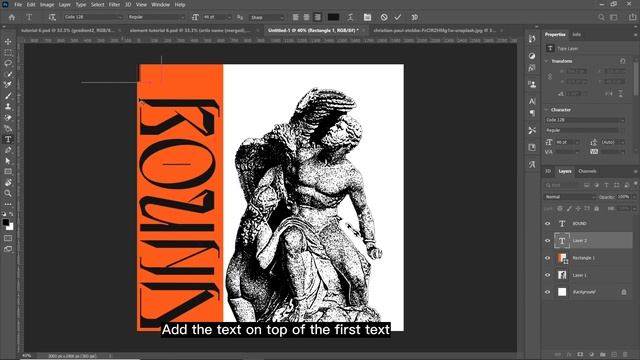Image resolution: width=640 pixels, height=360 pixels.
Task: Toggle layer filtering switch on or off
Action: (x=636, y=184)
